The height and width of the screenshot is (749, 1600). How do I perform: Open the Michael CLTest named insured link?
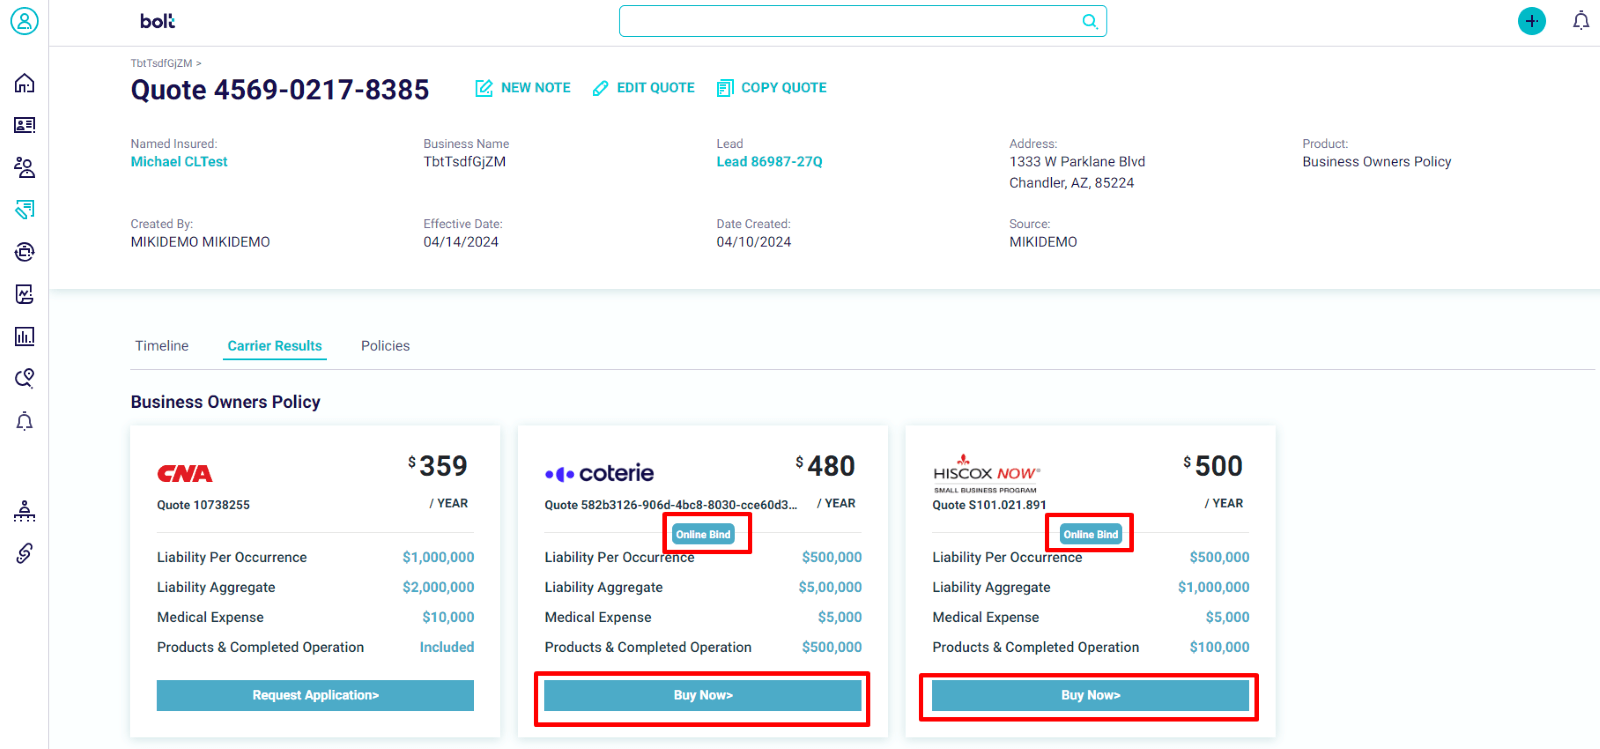pos(179,162)
